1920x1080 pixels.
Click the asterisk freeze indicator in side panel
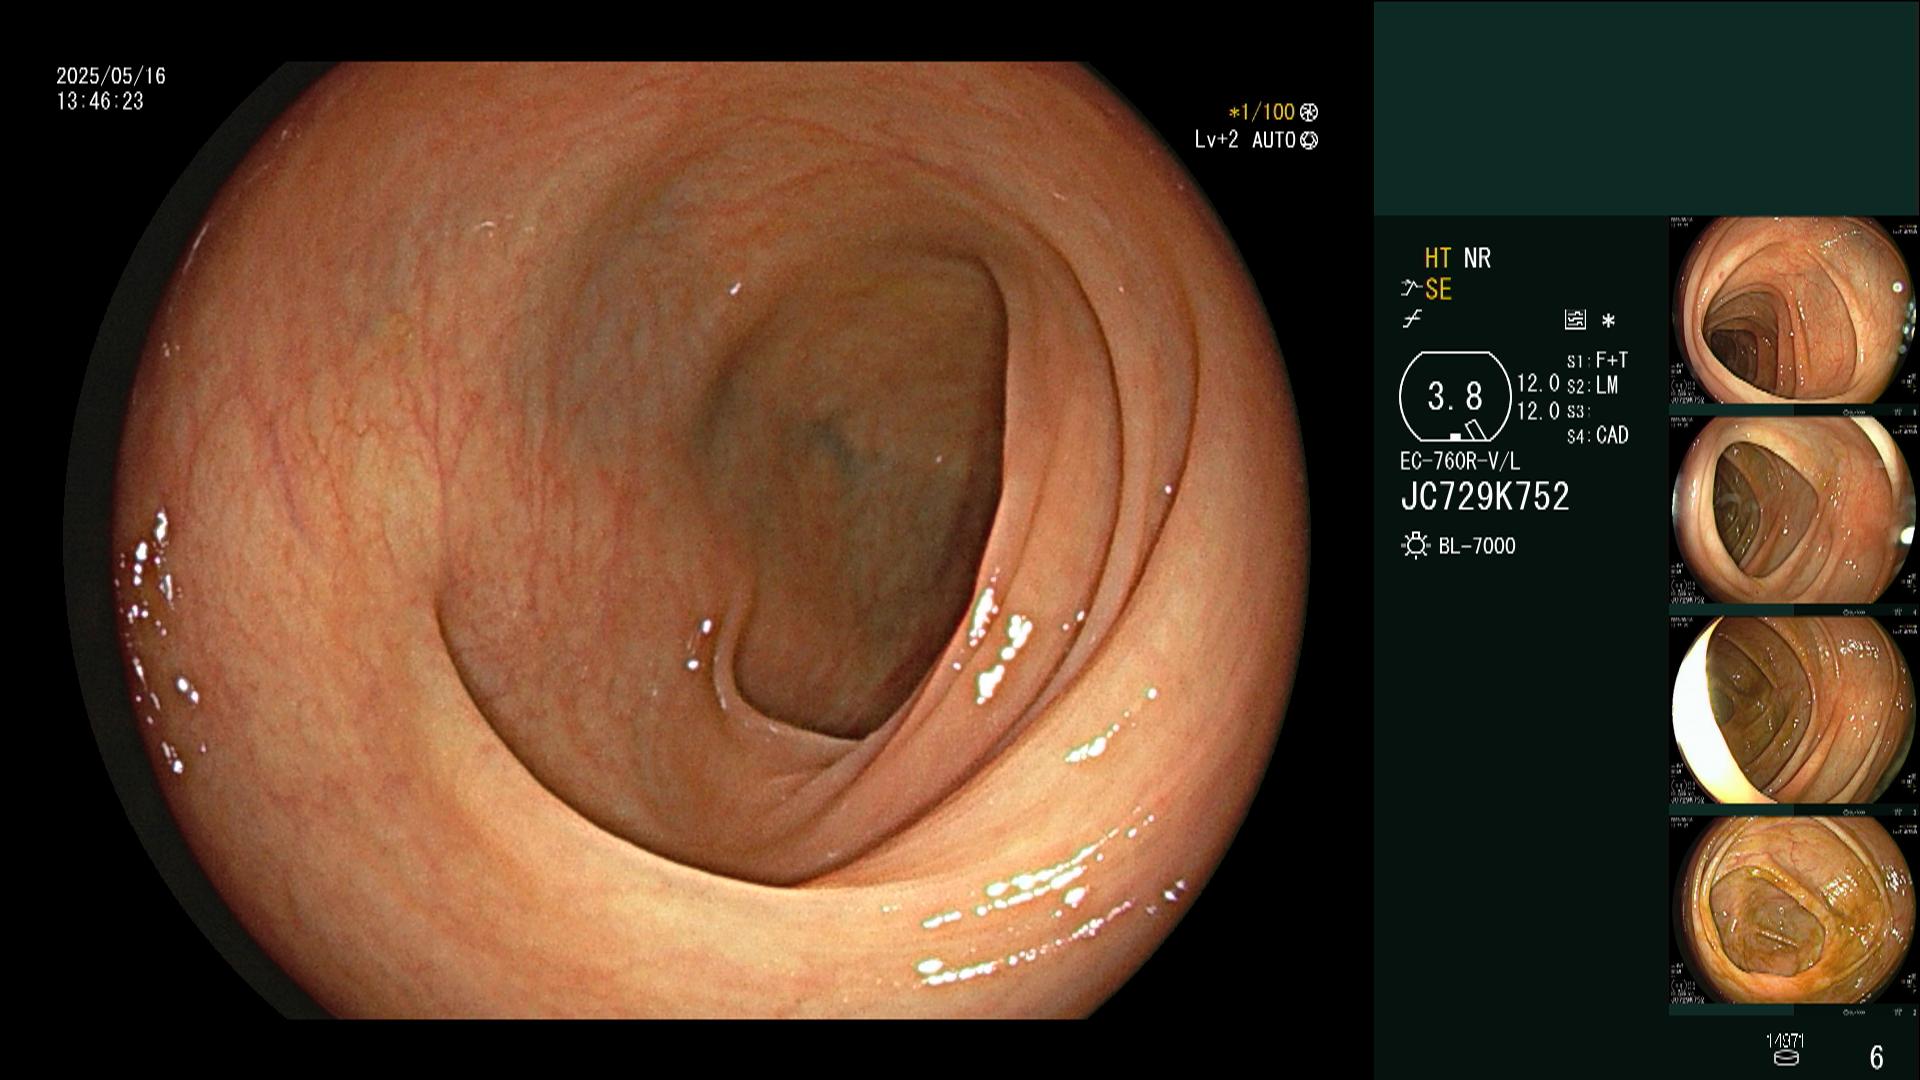(1609, 321)
